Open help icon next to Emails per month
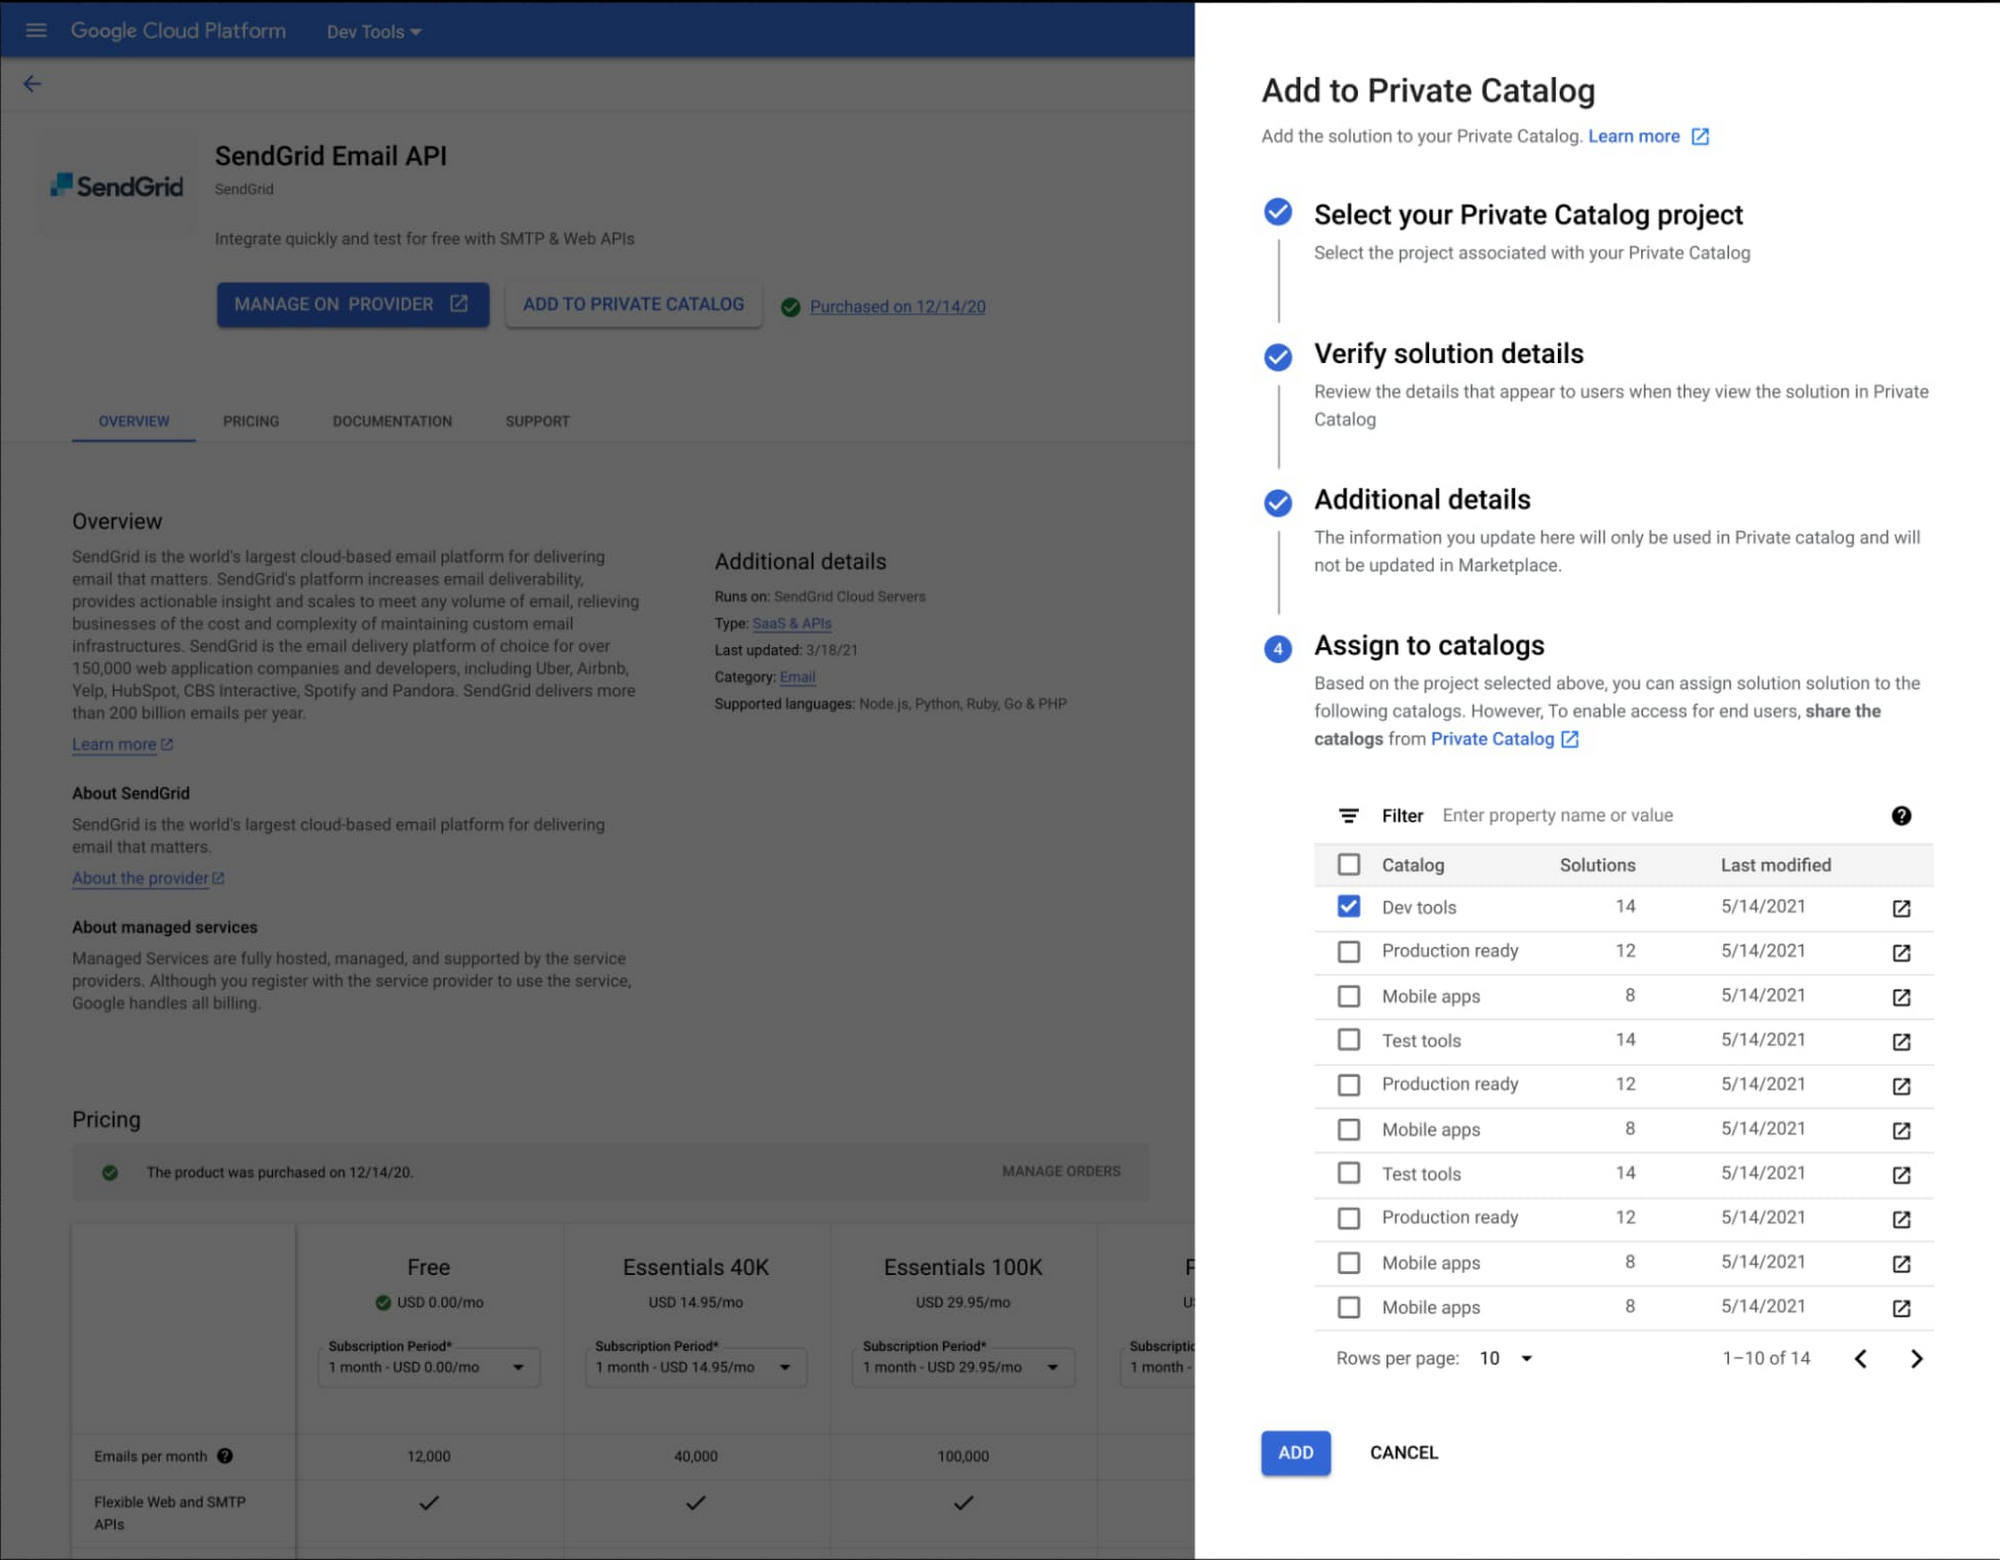 tap(225, 1456)
